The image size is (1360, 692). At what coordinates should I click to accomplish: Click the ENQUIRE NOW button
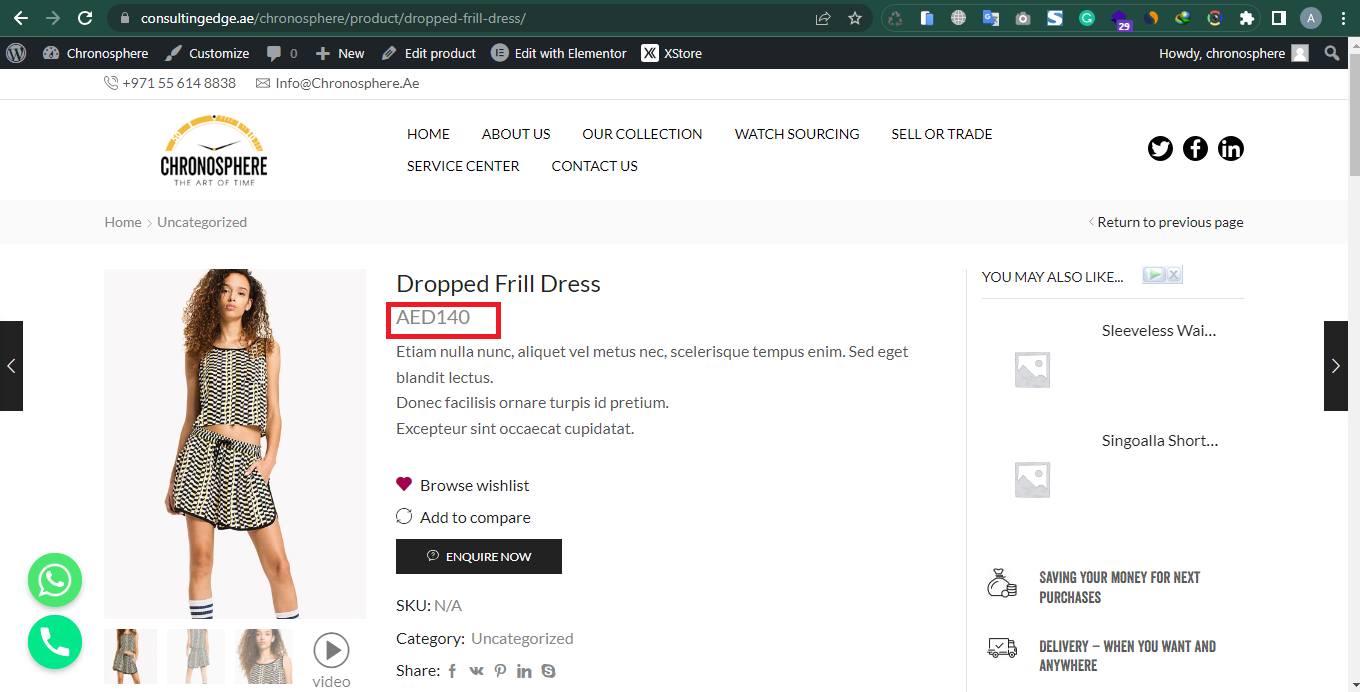479,557
